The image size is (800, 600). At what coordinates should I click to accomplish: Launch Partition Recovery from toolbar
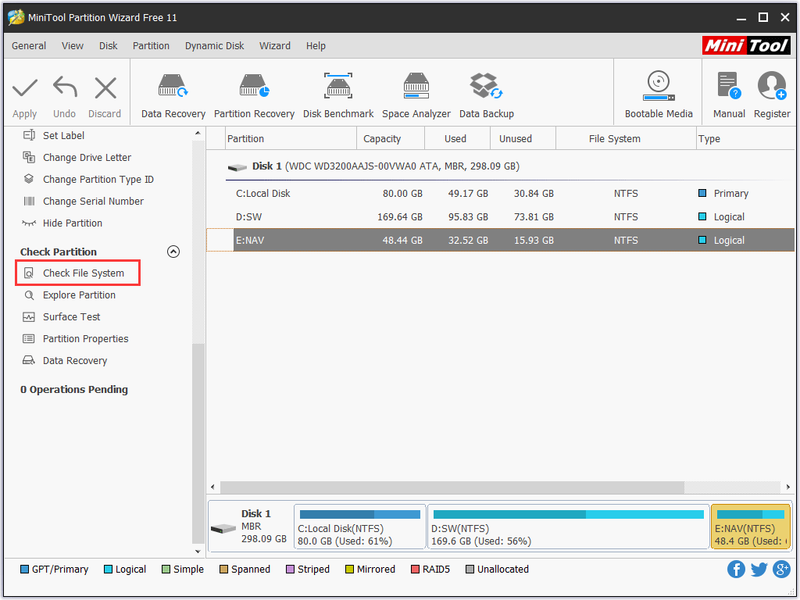254,96
